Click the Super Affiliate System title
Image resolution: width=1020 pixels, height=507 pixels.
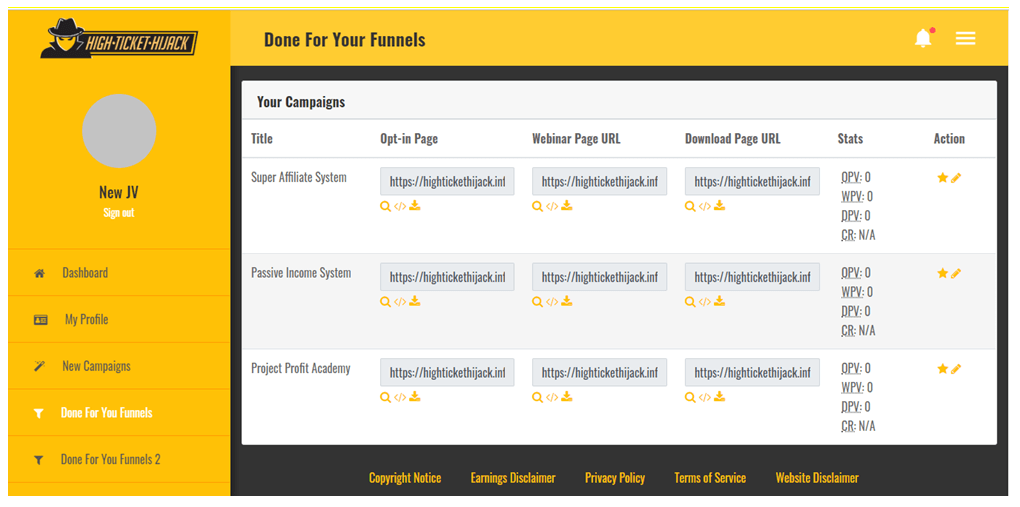(x=299, y=177)
